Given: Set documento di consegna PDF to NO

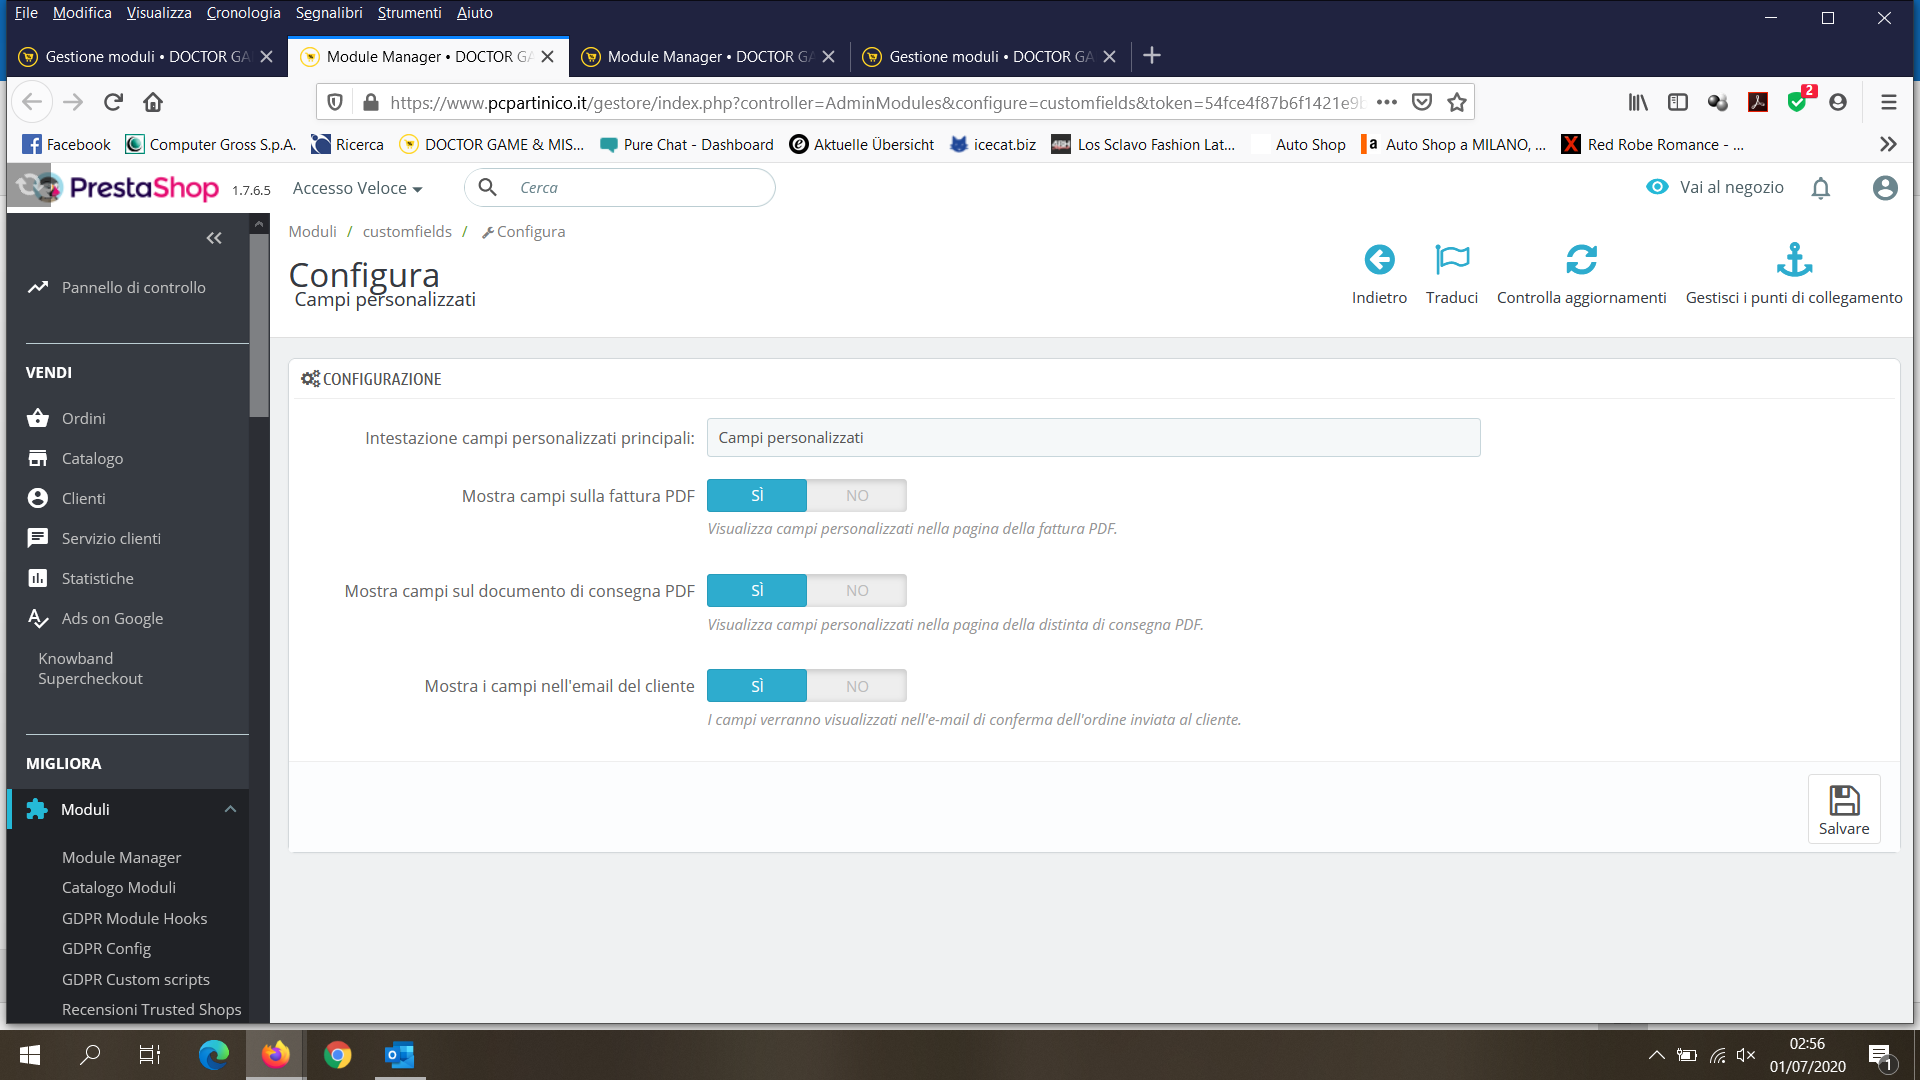Looking at the screenshot, I should [857, 591].
